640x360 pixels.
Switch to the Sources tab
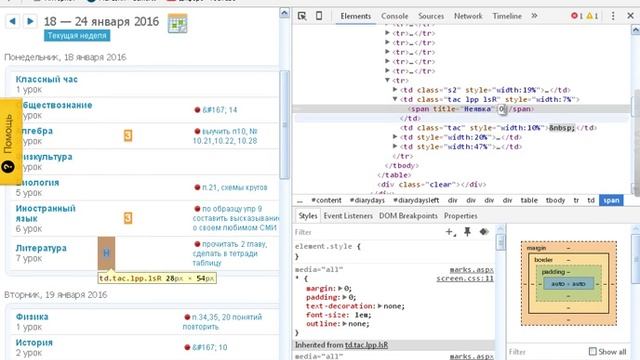(431, 16)
